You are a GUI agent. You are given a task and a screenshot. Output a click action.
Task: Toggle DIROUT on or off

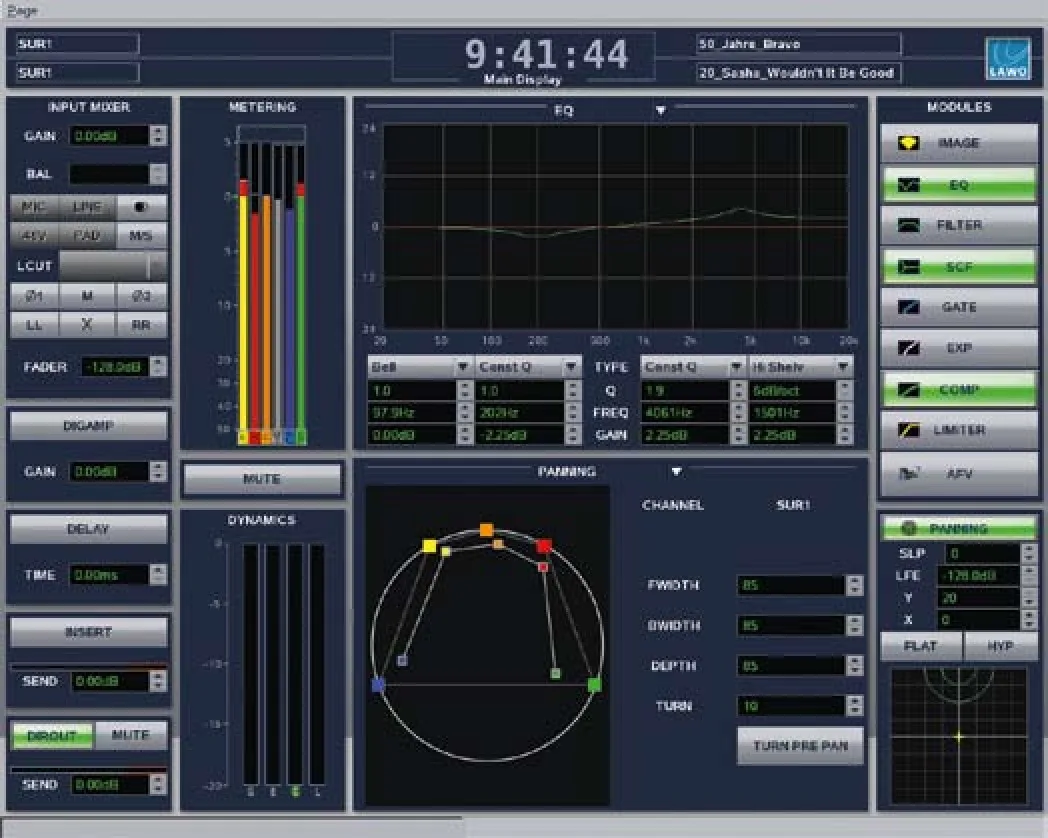point(52,736)
